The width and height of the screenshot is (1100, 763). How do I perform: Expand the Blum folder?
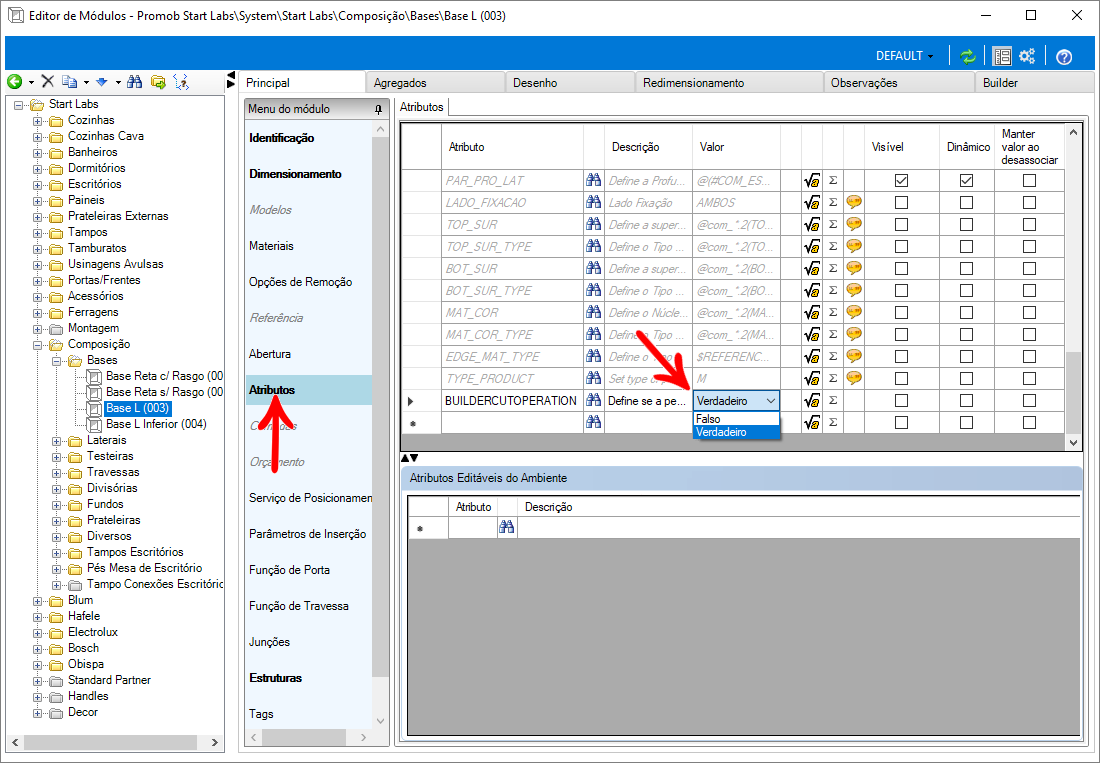[x=37, y=600]
